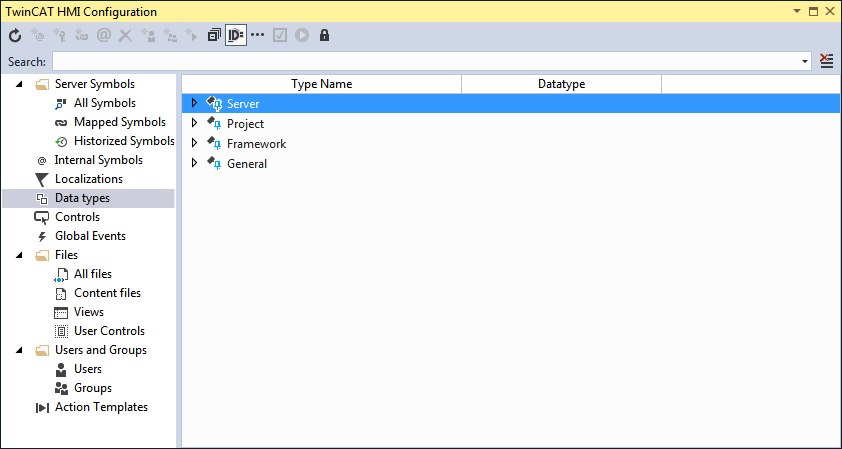Click the refresh icon in the toolbar

[15, 36]
